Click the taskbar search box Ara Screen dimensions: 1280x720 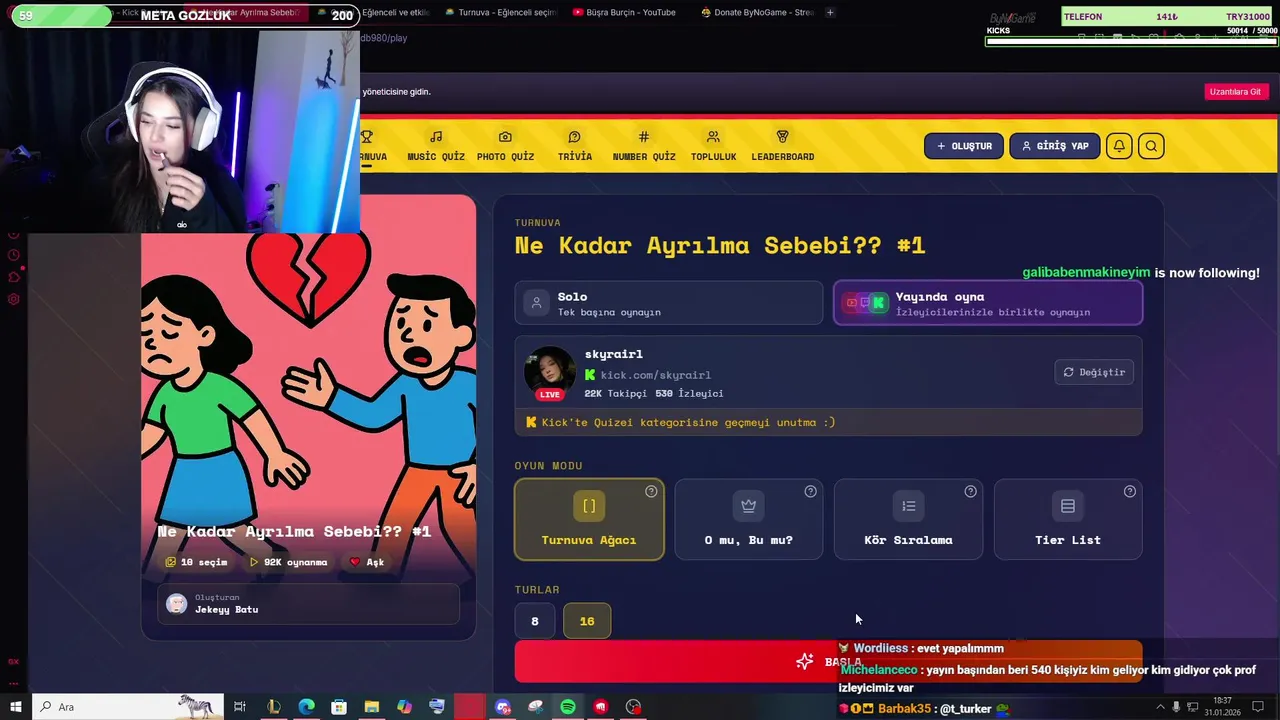(128, 707)
